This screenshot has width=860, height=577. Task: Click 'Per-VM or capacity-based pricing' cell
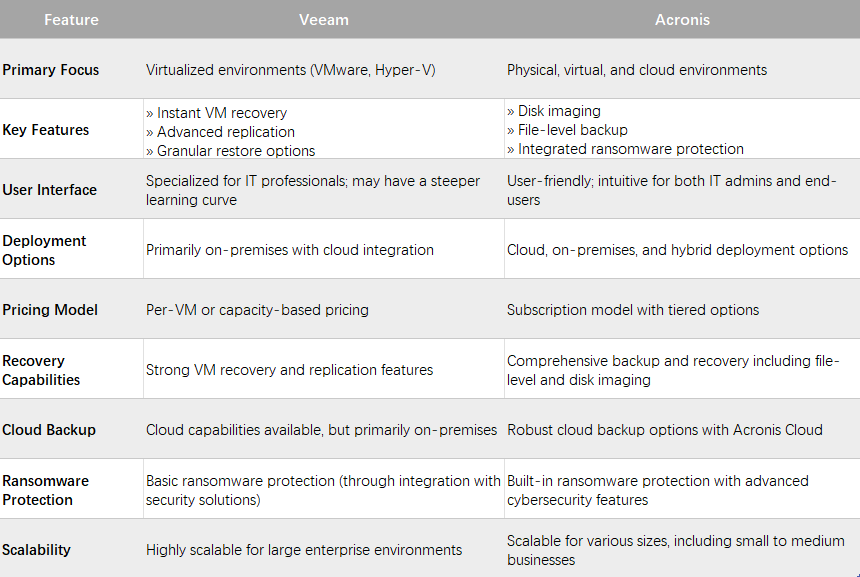[257, 310]
